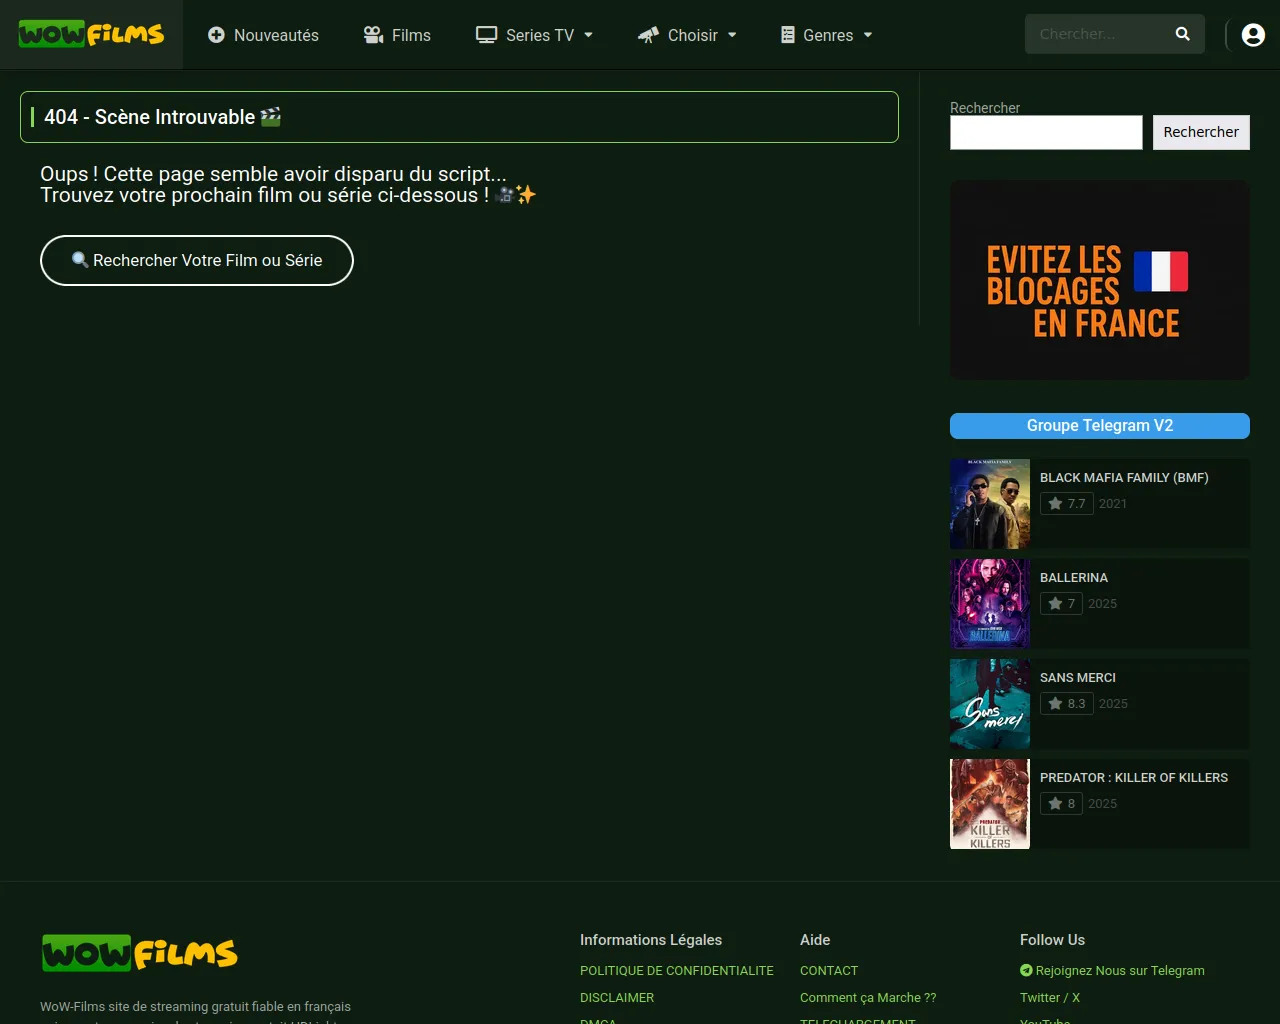Click star rating badge for Predator Killer of Killers
The height and width of the screenshot is (1024, 1280).
(1061, 804)
